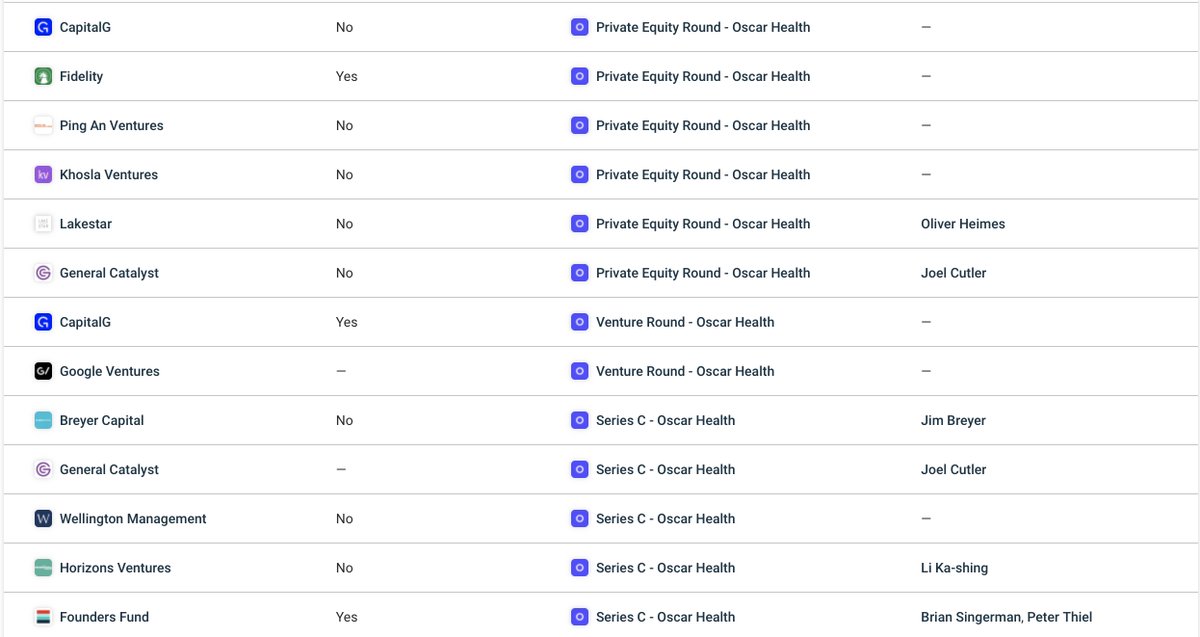
Task: Click the Breyer Capital logo icon
Action: [x=43, y=420]
